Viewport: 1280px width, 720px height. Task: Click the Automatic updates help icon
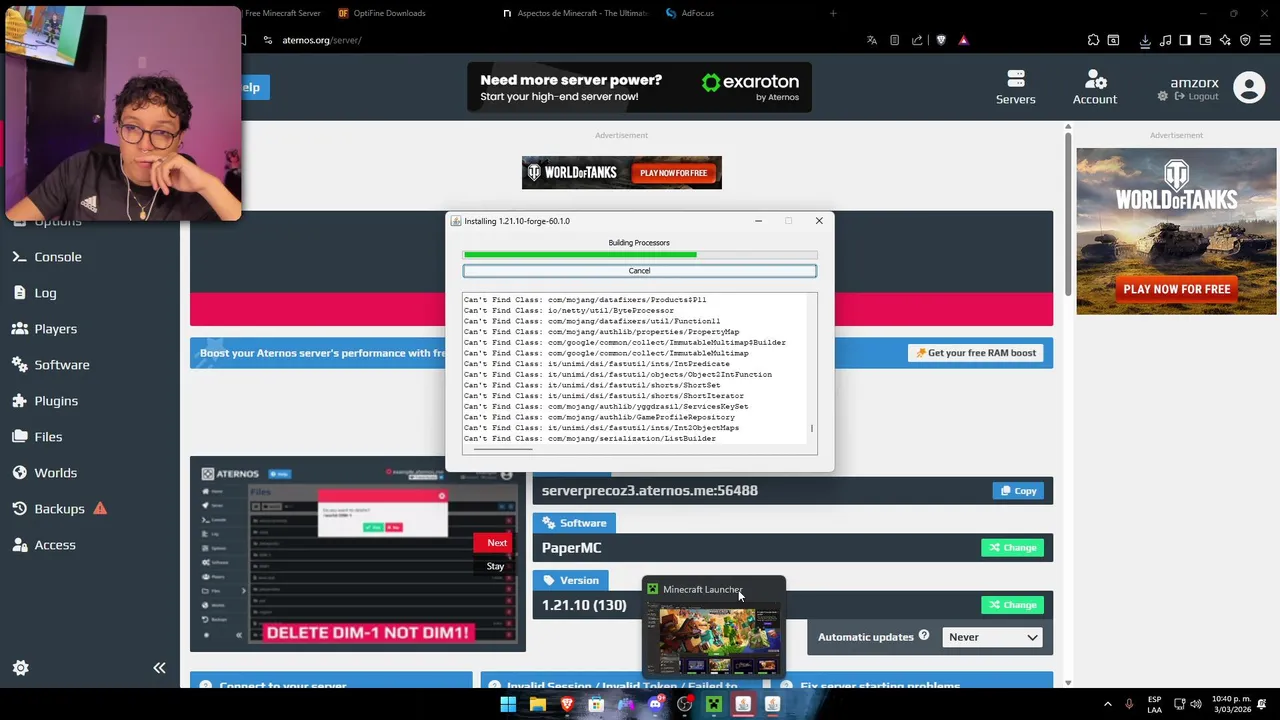924,636
